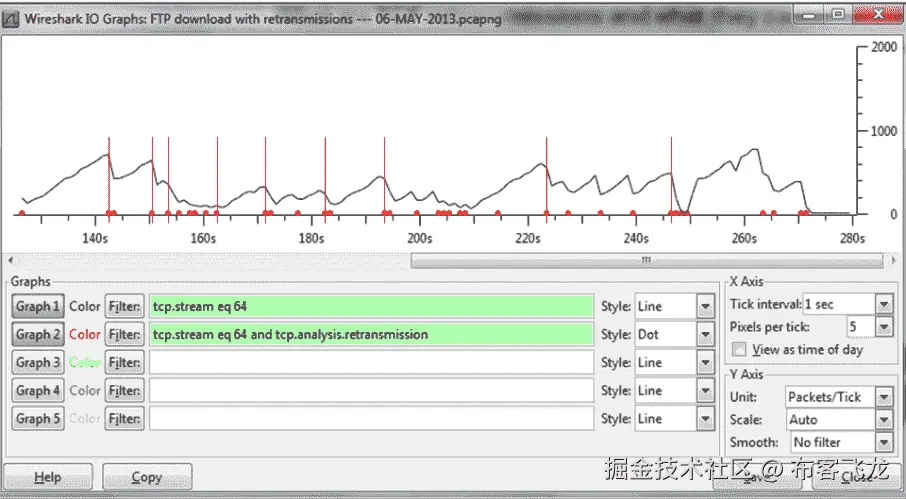Open Filter dialog for Graph 5
Image resolution: width=906 pixels, height=499 pixels.
124,418
